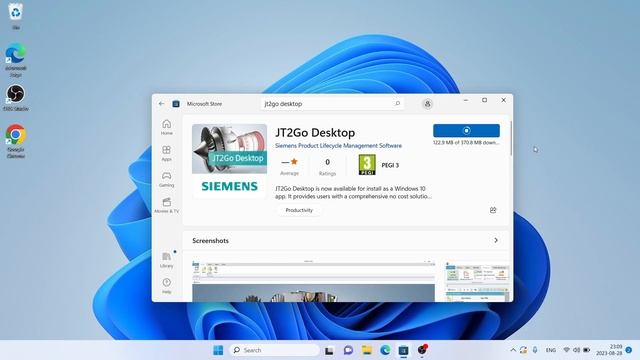Viewport: 640px width, 360px height.
Task: Click the ENG language indicator
Action: [551, 350]
